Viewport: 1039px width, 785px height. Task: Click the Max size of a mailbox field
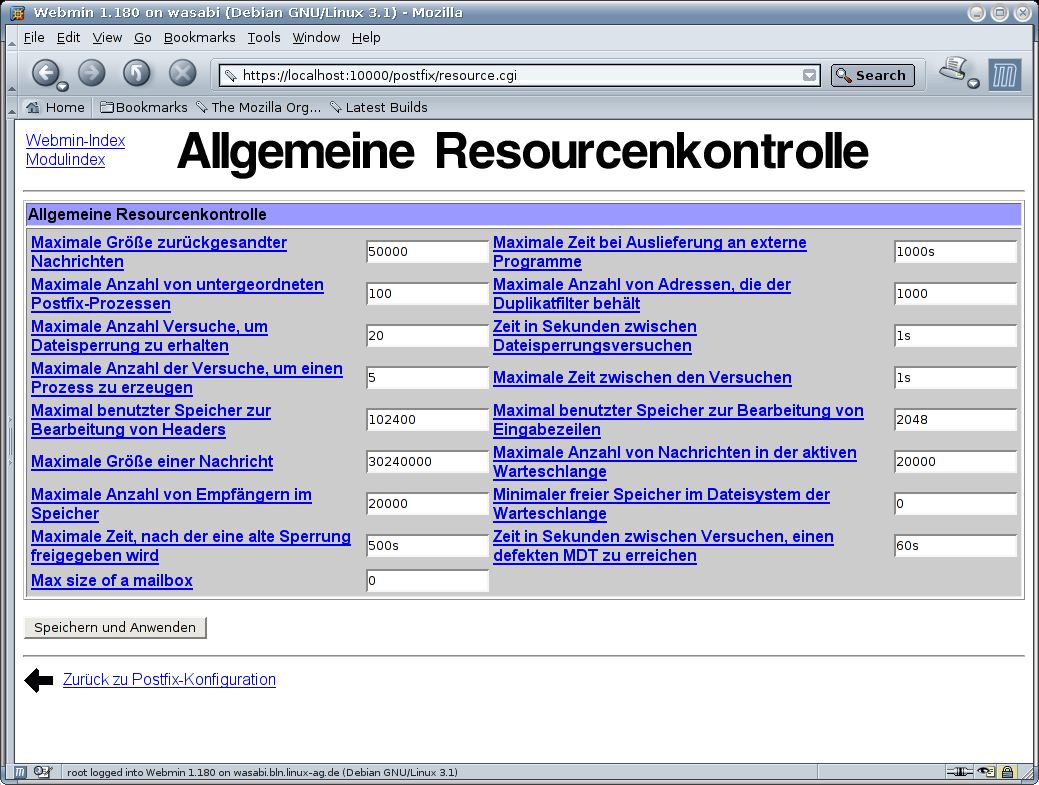click(427, 580)
